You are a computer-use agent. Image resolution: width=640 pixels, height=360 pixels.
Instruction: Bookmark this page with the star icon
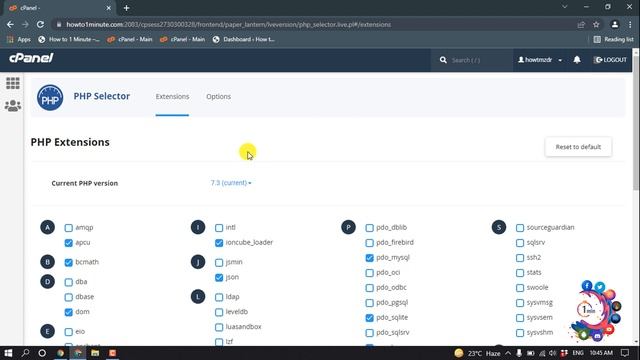pyautogui.click(x=596, y=24)
